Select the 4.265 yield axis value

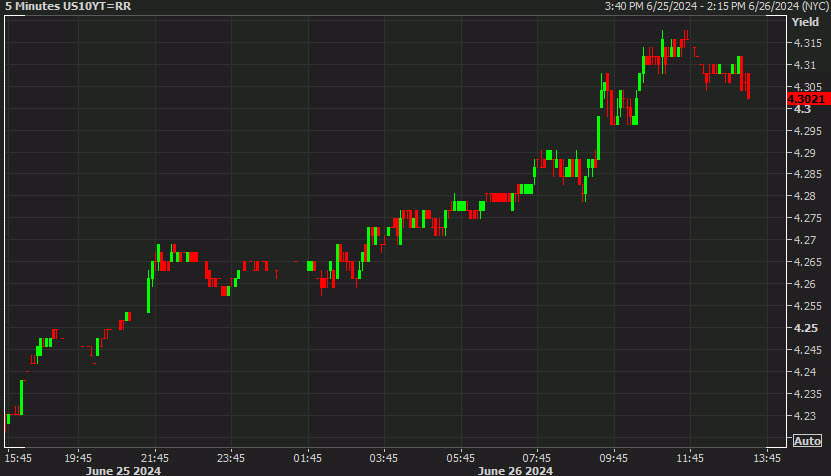point(808,262)
